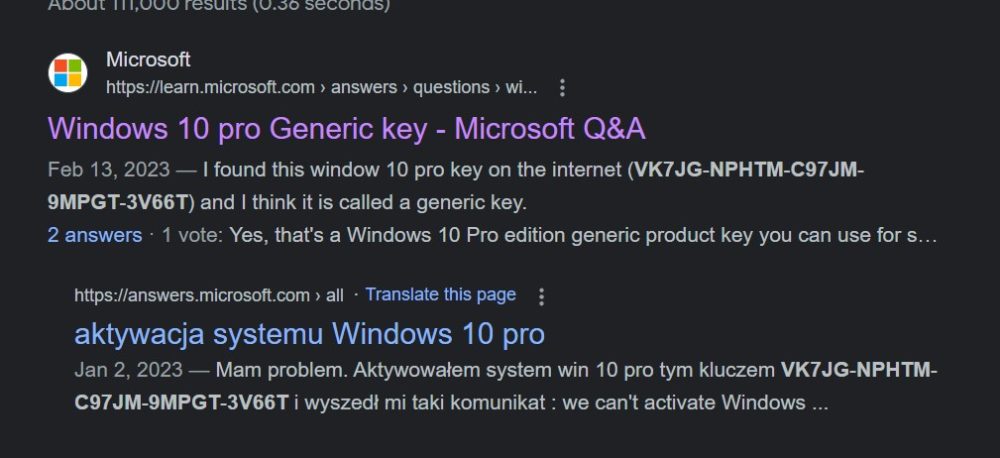Image resolution: width=1000 pixels, height=458 pixels.
Task: Open the Windows 10 pro Generic key result
Action: coord(346,129)
